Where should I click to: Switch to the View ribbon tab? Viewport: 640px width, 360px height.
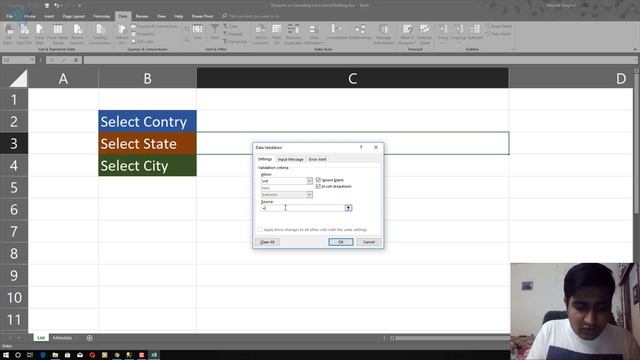(x=161, y=16)
